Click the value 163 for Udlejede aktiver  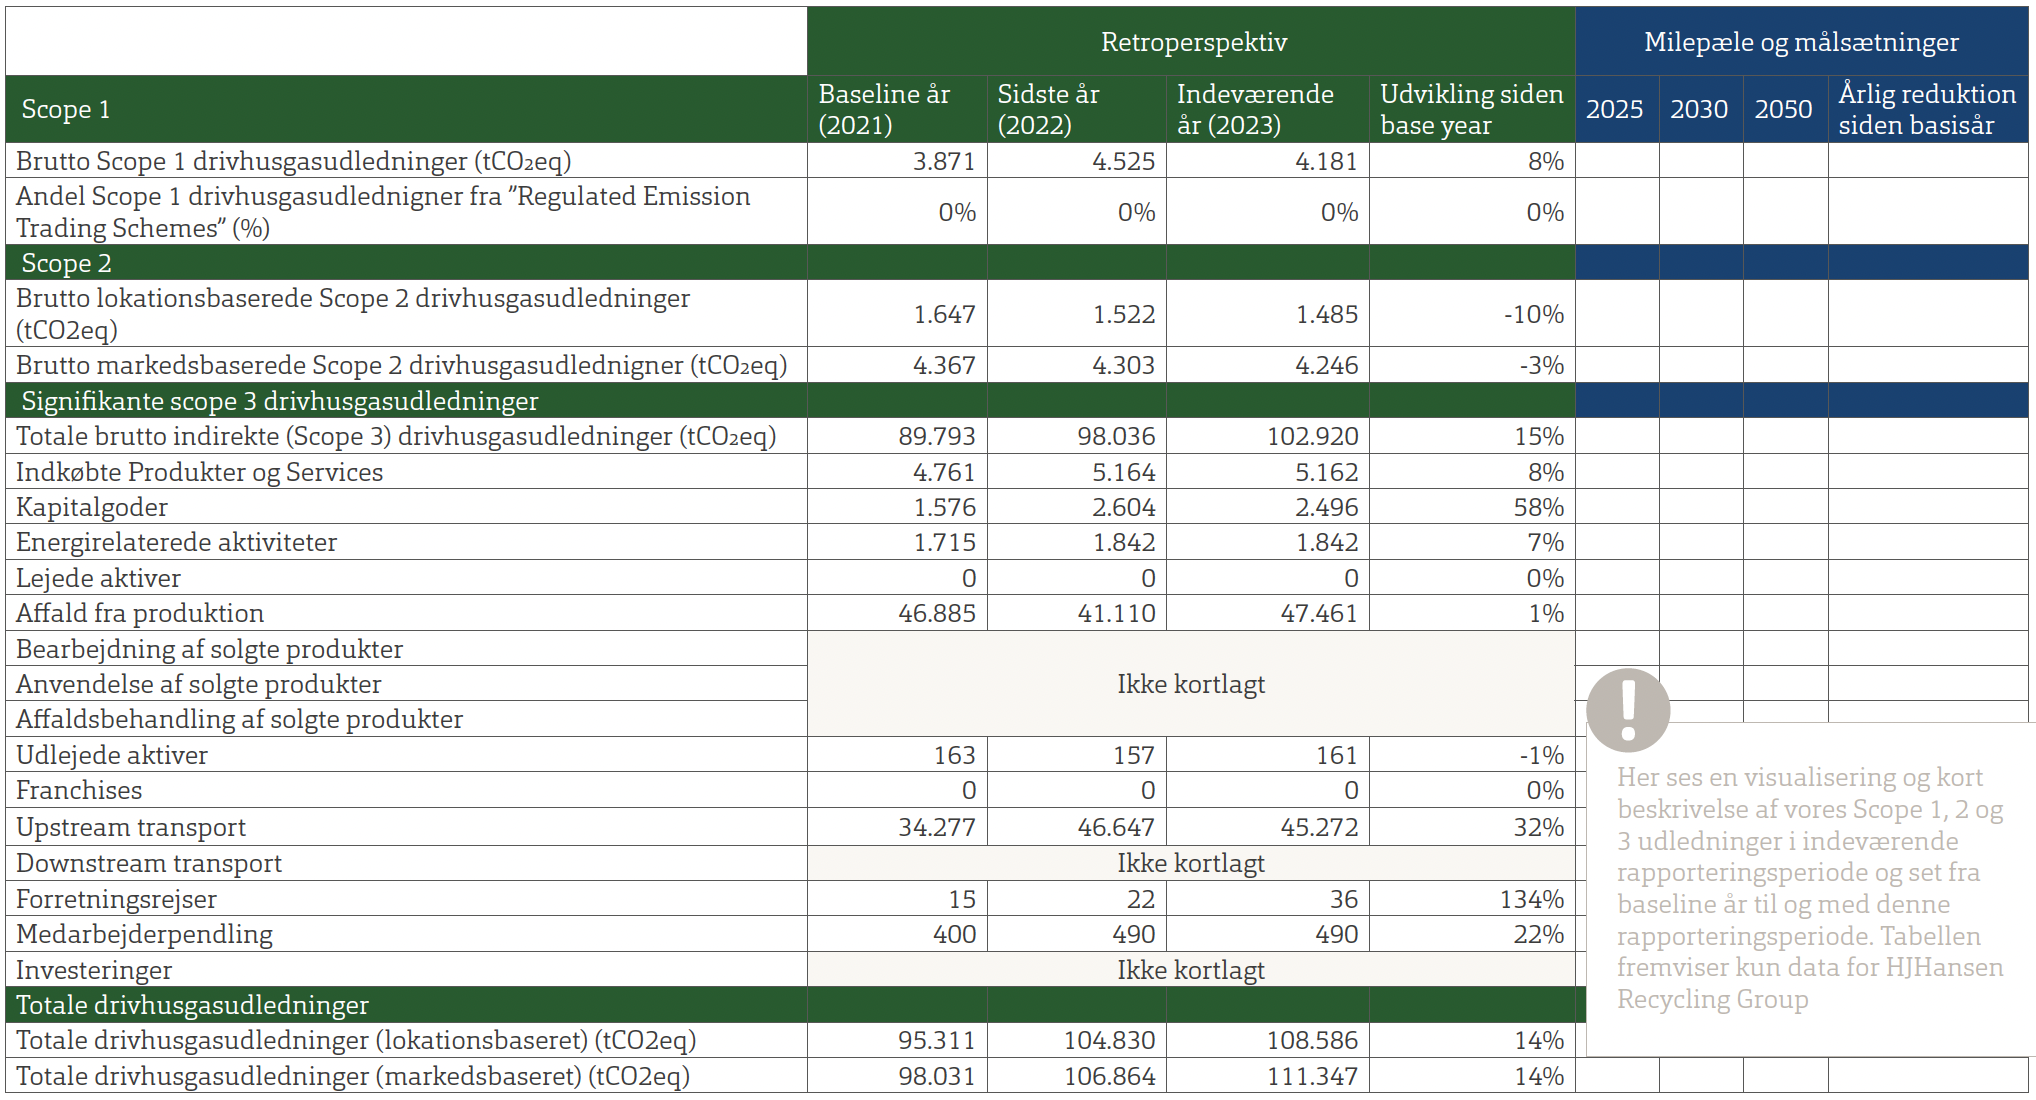(954, 755)
